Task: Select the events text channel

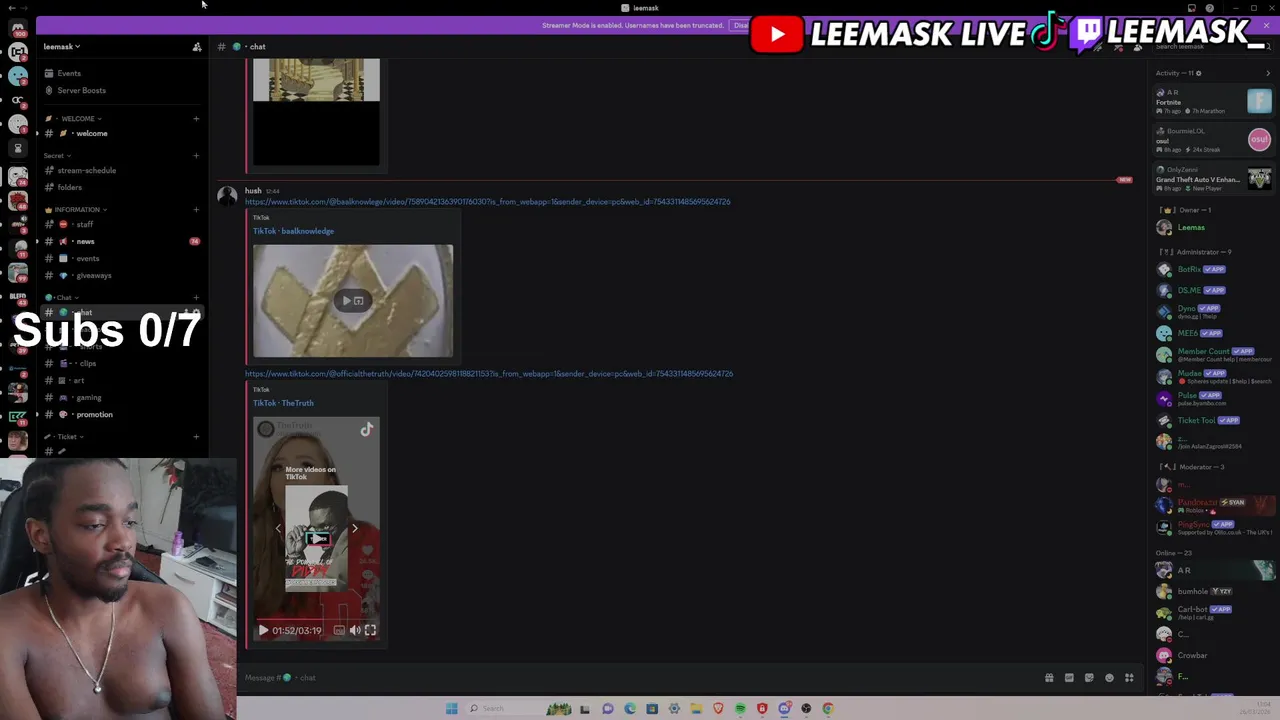Action: click(x=87, y=258)
